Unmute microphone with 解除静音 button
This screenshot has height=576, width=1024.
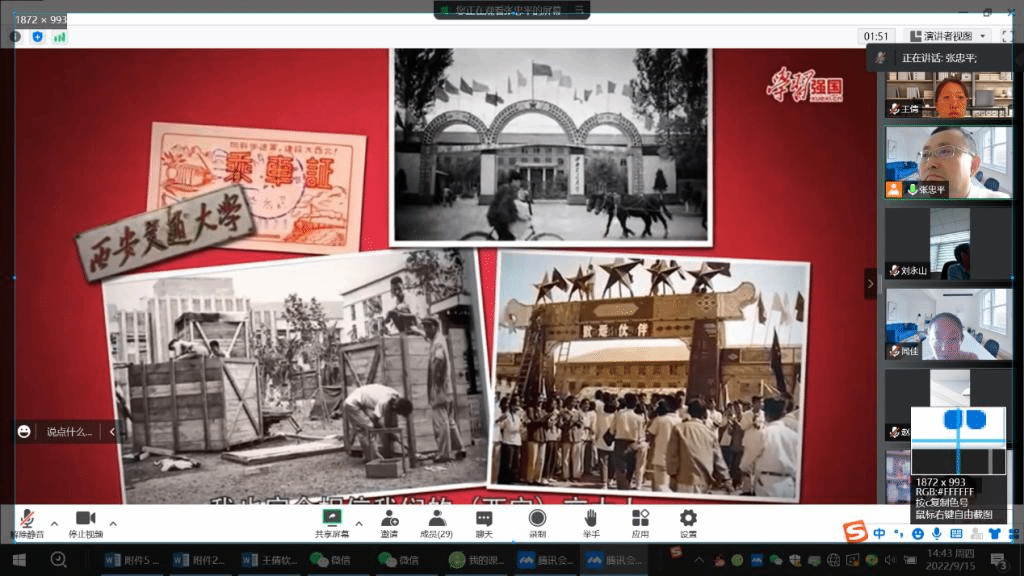tap(28, 522)
